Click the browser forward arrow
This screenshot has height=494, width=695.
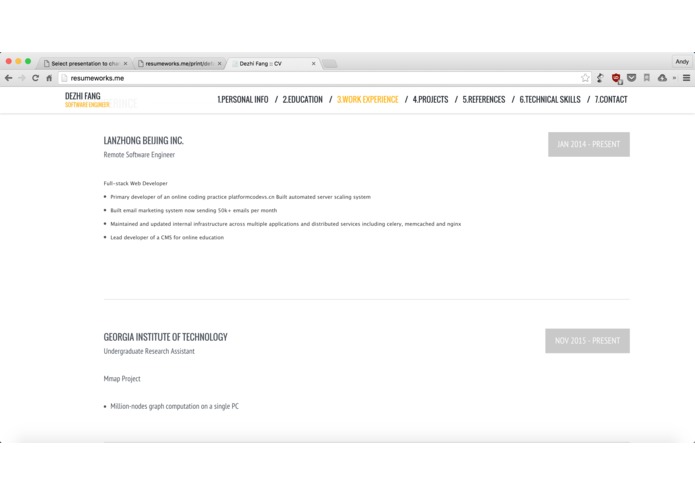(22, 78)
